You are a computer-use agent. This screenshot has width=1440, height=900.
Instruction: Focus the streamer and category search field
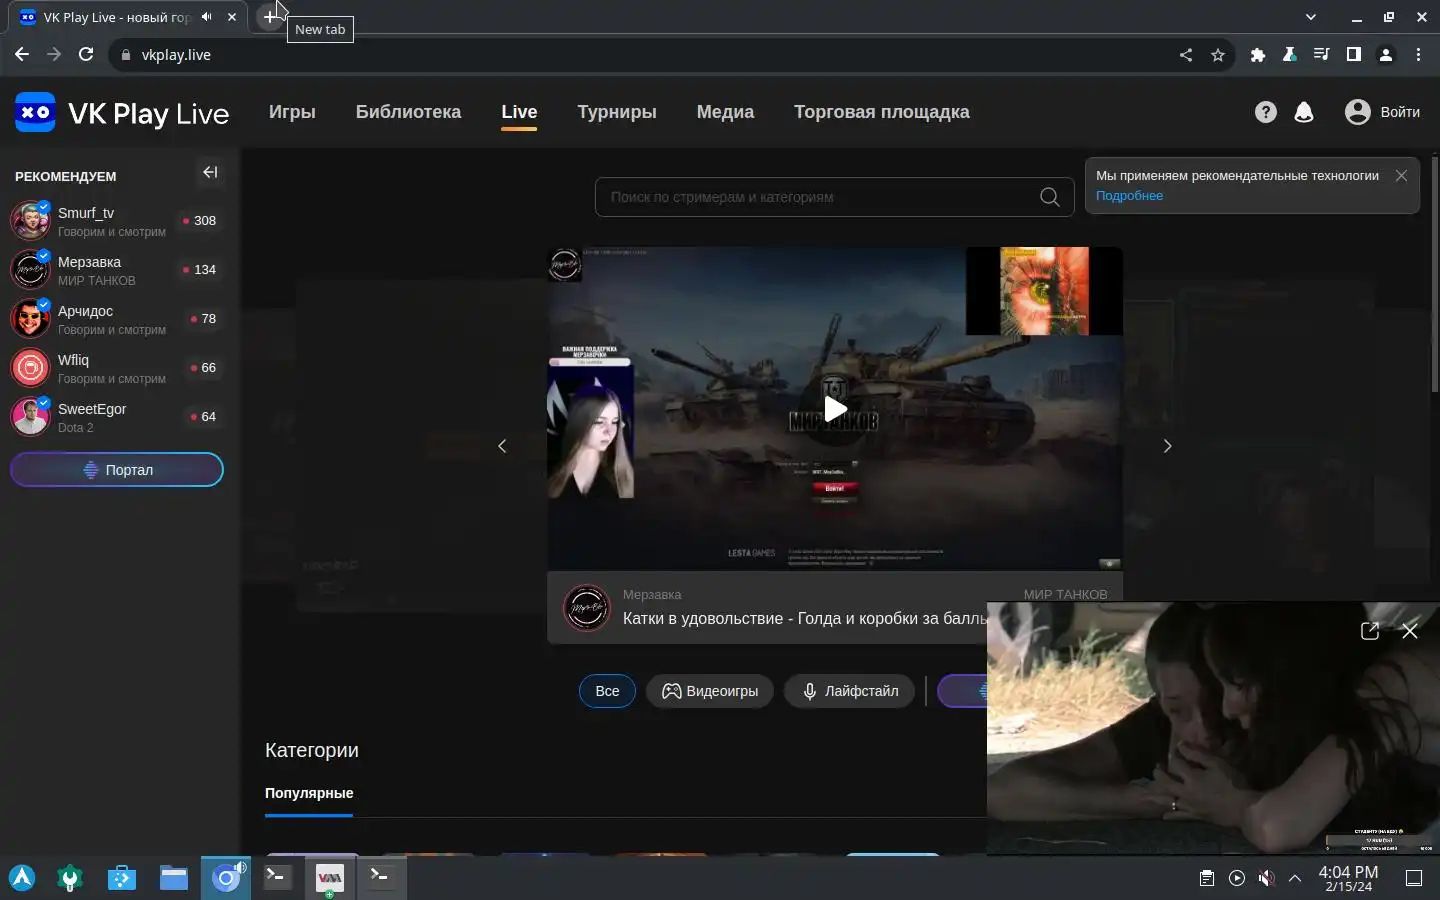pos(834,197)
